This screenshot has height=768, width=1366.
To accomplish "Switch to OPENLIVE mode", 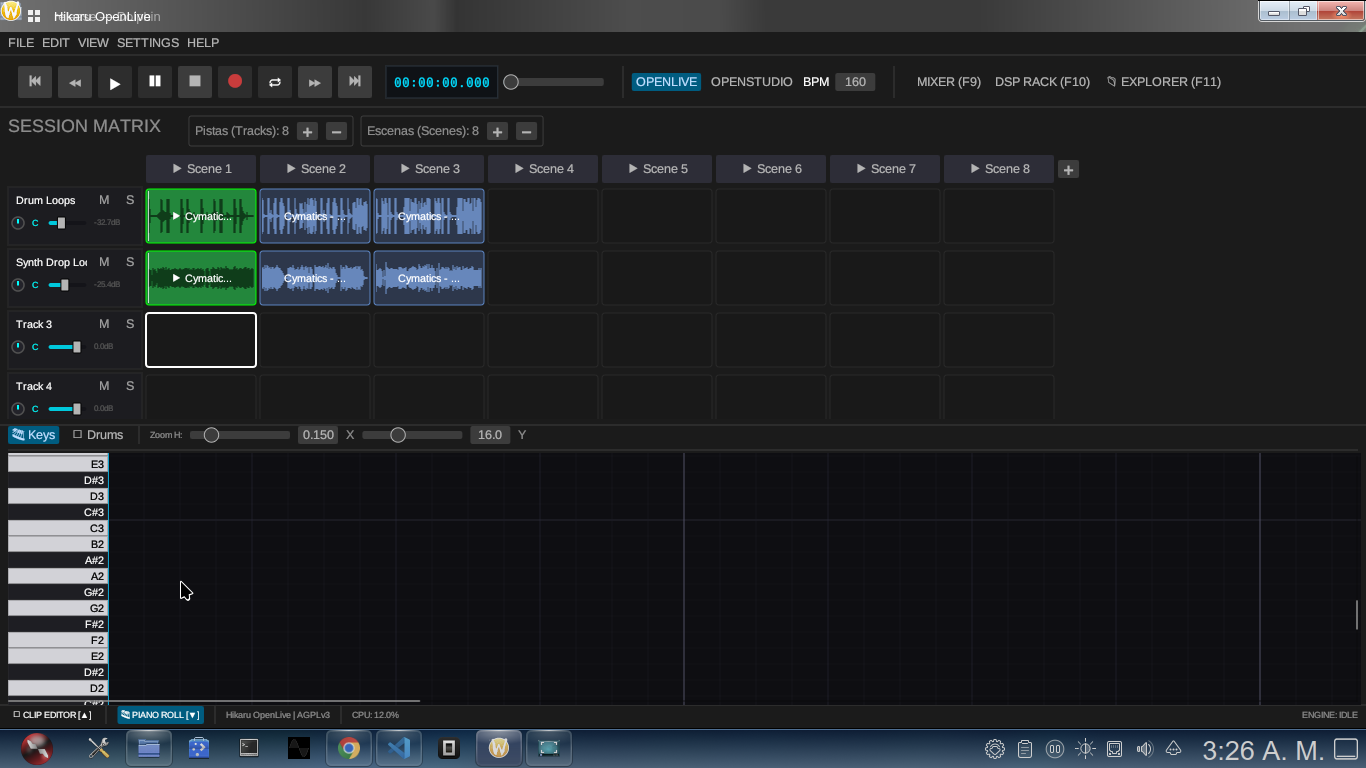I will 667,82.
